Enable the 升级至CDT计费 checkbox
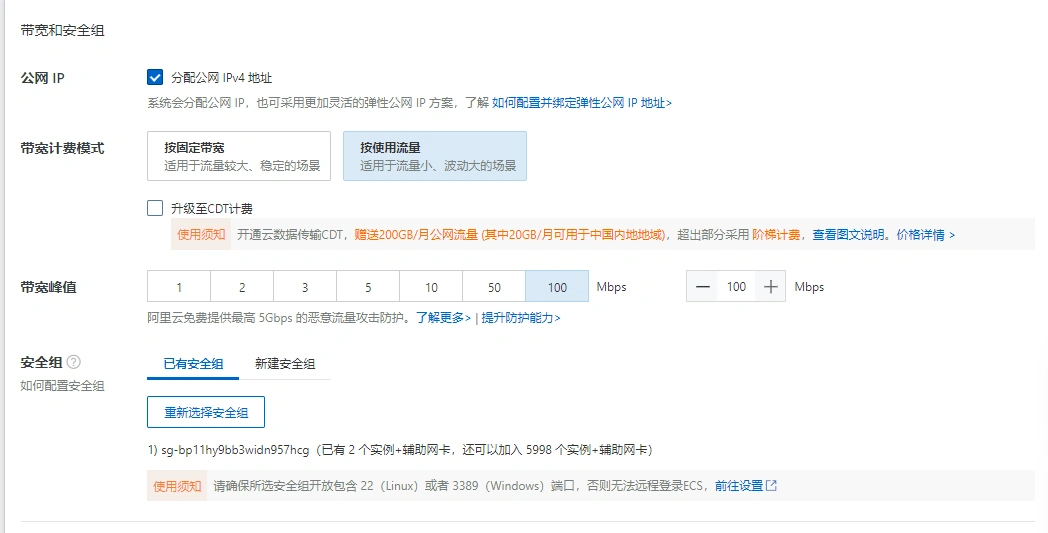This screenshot has width=1048, height=533. [155, 208]
